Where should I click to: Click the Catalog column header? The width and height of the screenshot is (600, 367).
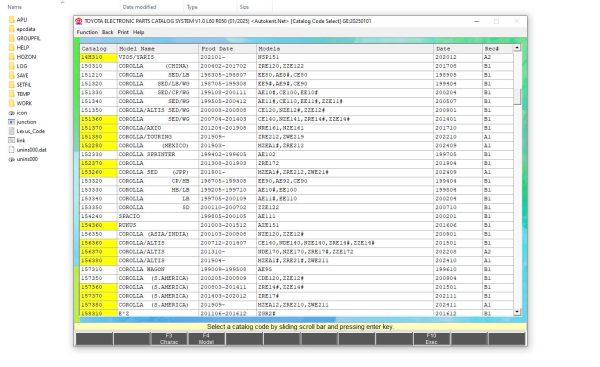98,49
